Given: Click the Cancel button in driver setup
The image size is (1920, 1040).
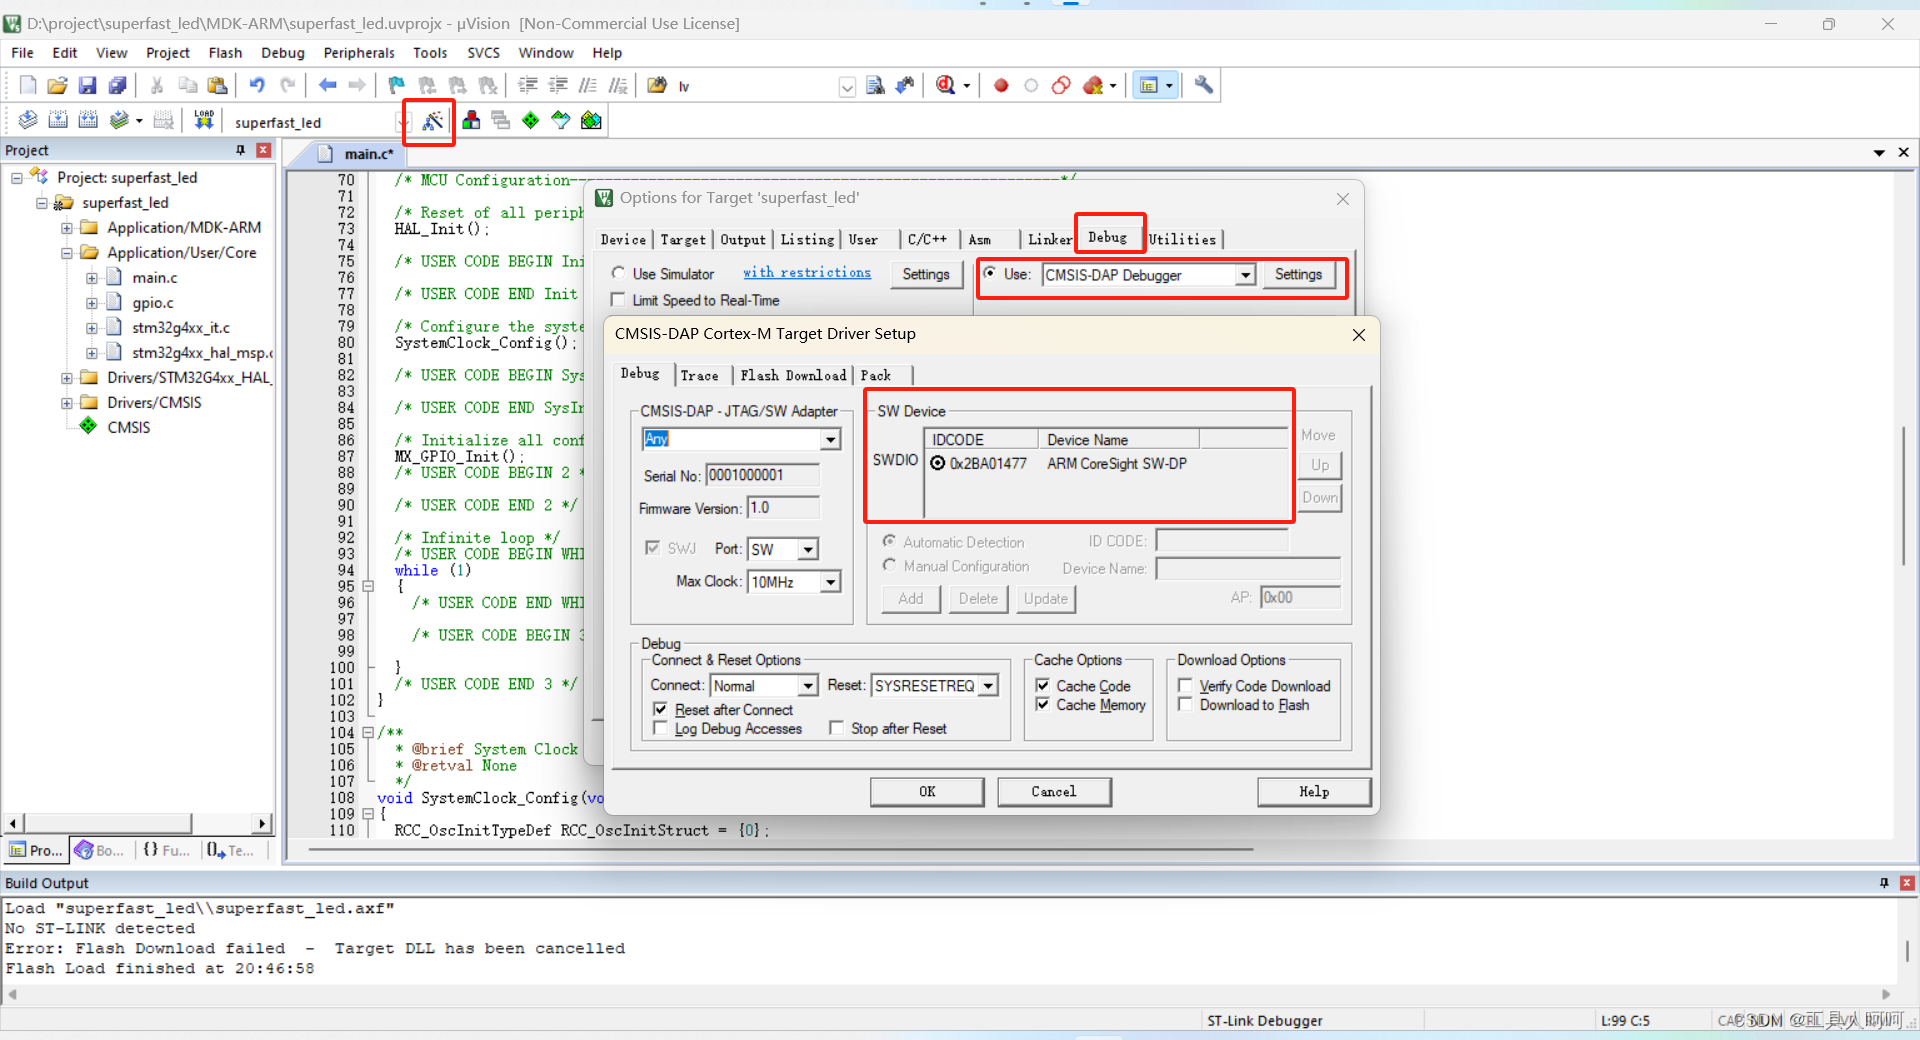Looking at the screenshot, I should pos(1054,791).
